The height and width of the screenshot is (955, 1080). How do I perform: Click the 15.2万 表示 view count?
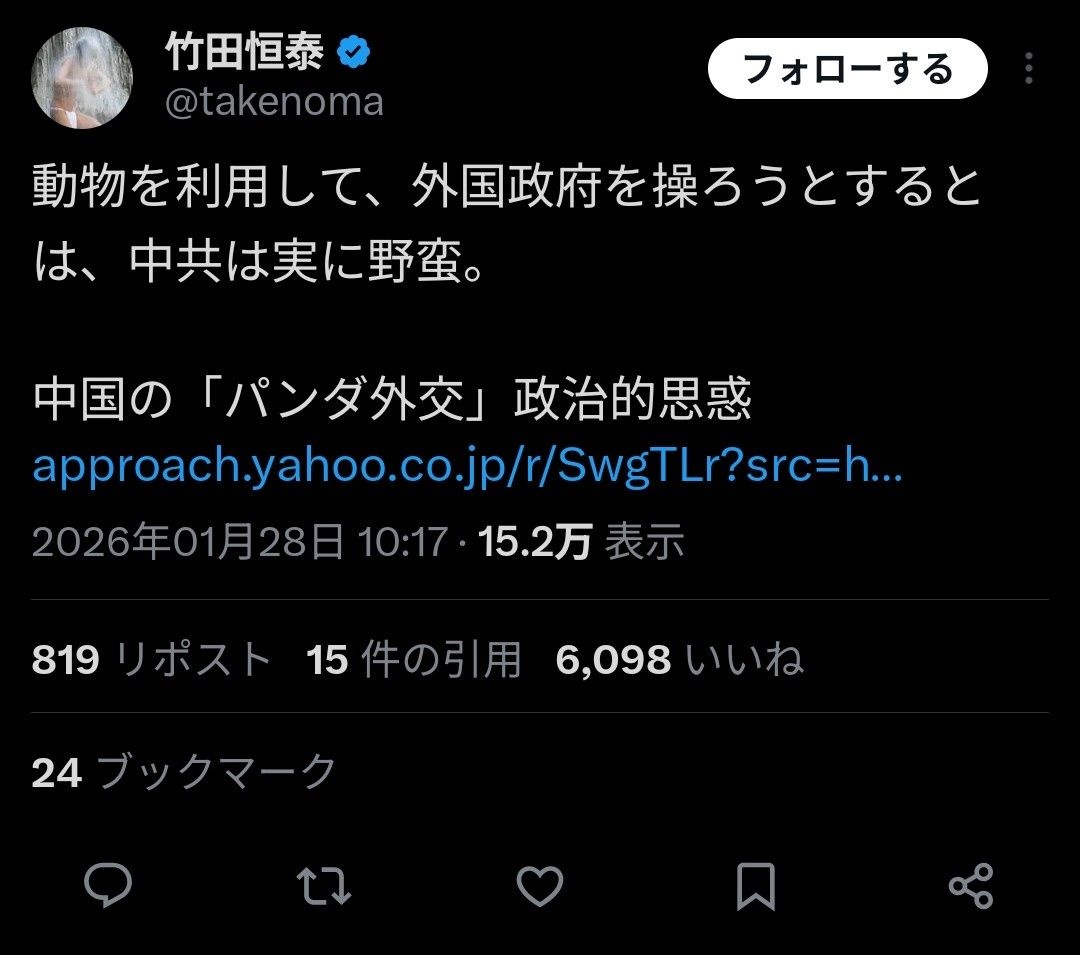pyautogui.click(x=581, y=542)
